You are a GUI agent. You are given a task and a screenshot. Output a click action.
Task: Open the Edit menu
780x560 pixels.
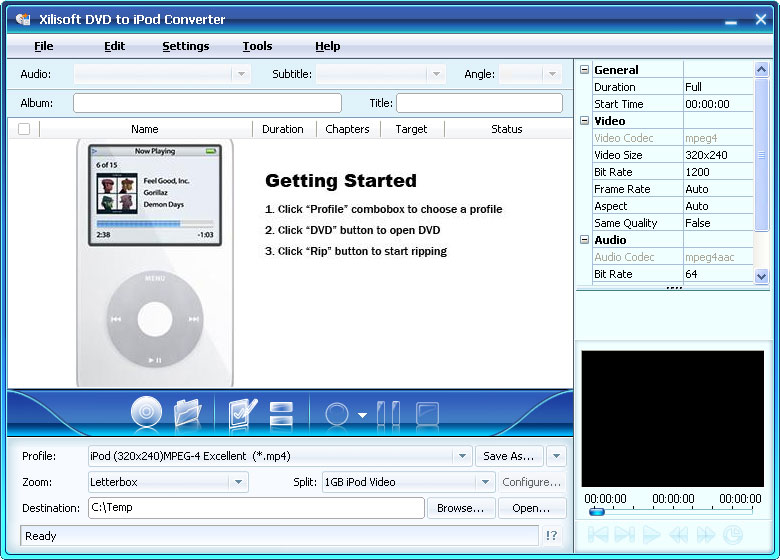[114, 46]
